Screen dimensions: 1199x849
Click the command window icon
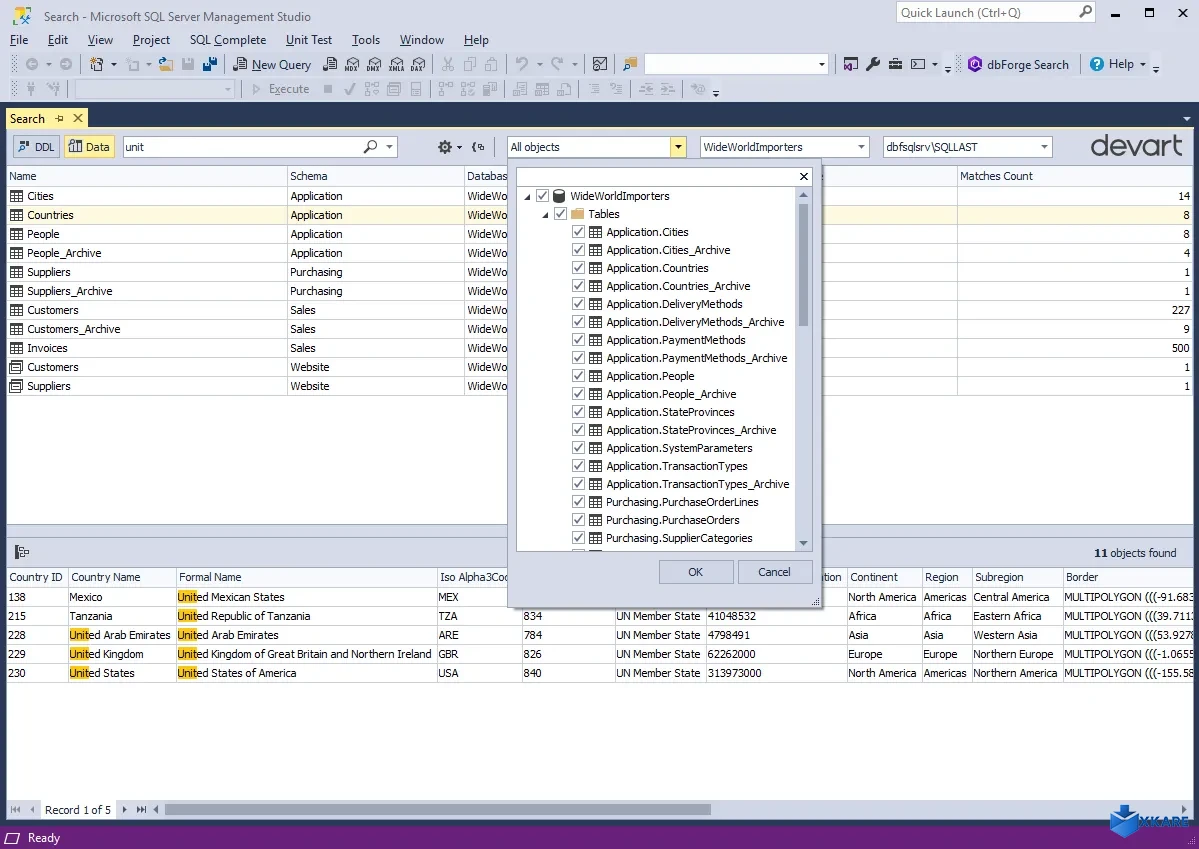tap(918, 64)
